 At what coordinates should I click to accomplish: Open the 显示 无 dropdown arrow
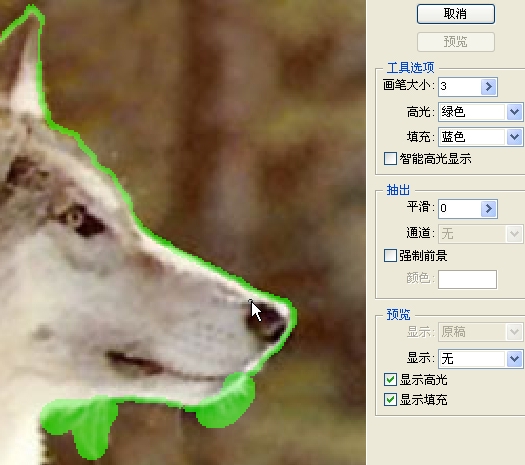[515, 359]
